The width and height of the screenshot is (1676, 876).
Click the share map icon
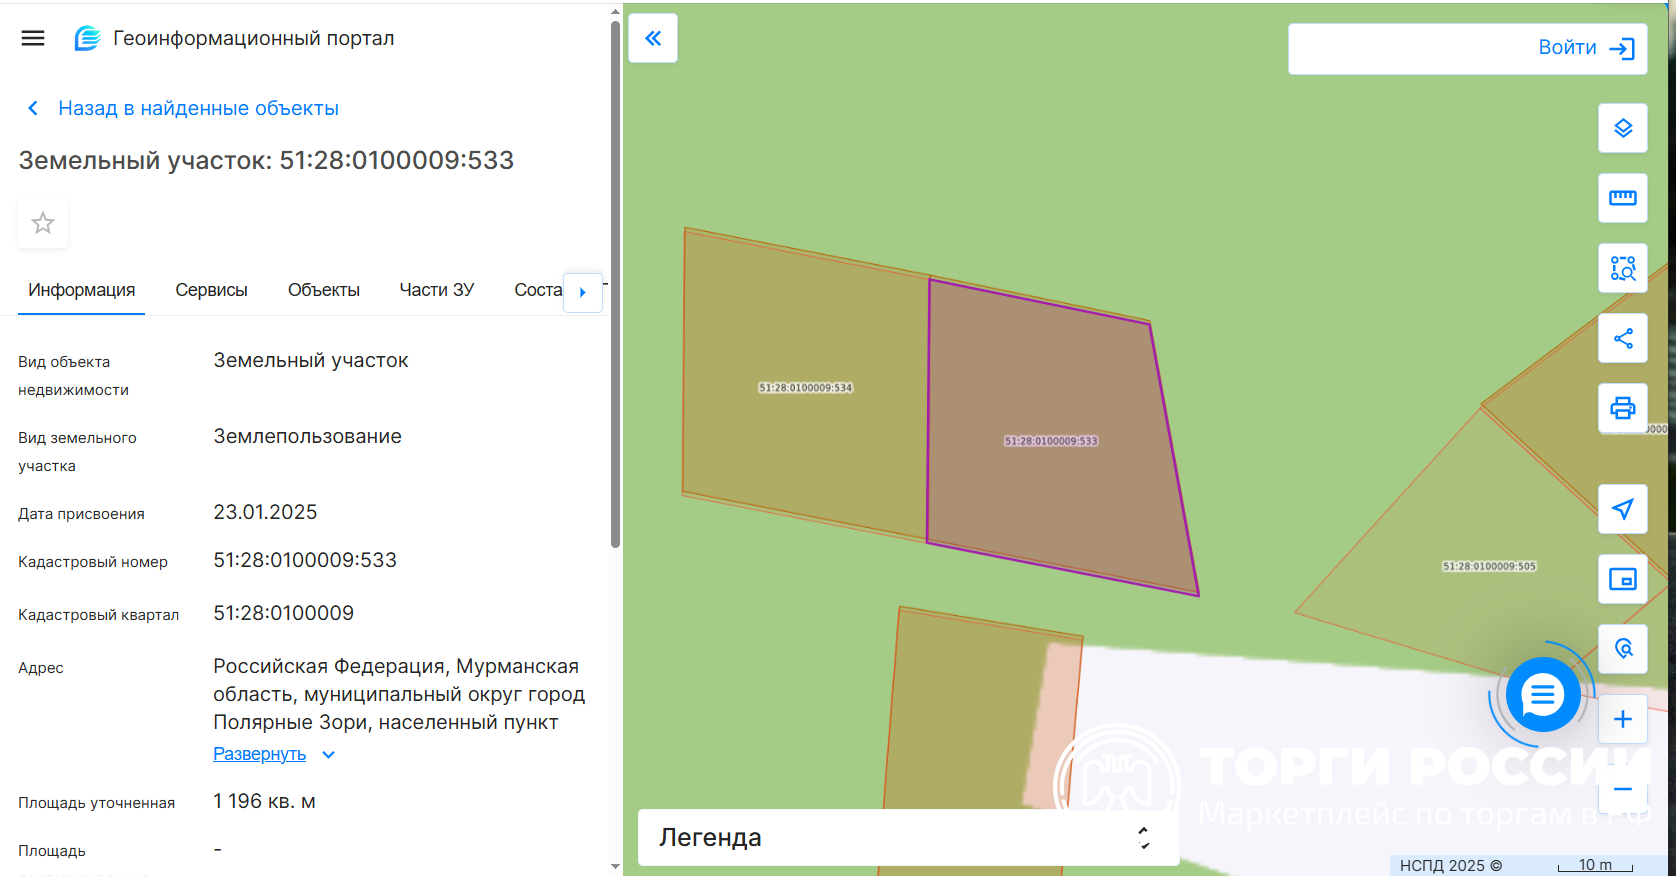[1622, 338]
